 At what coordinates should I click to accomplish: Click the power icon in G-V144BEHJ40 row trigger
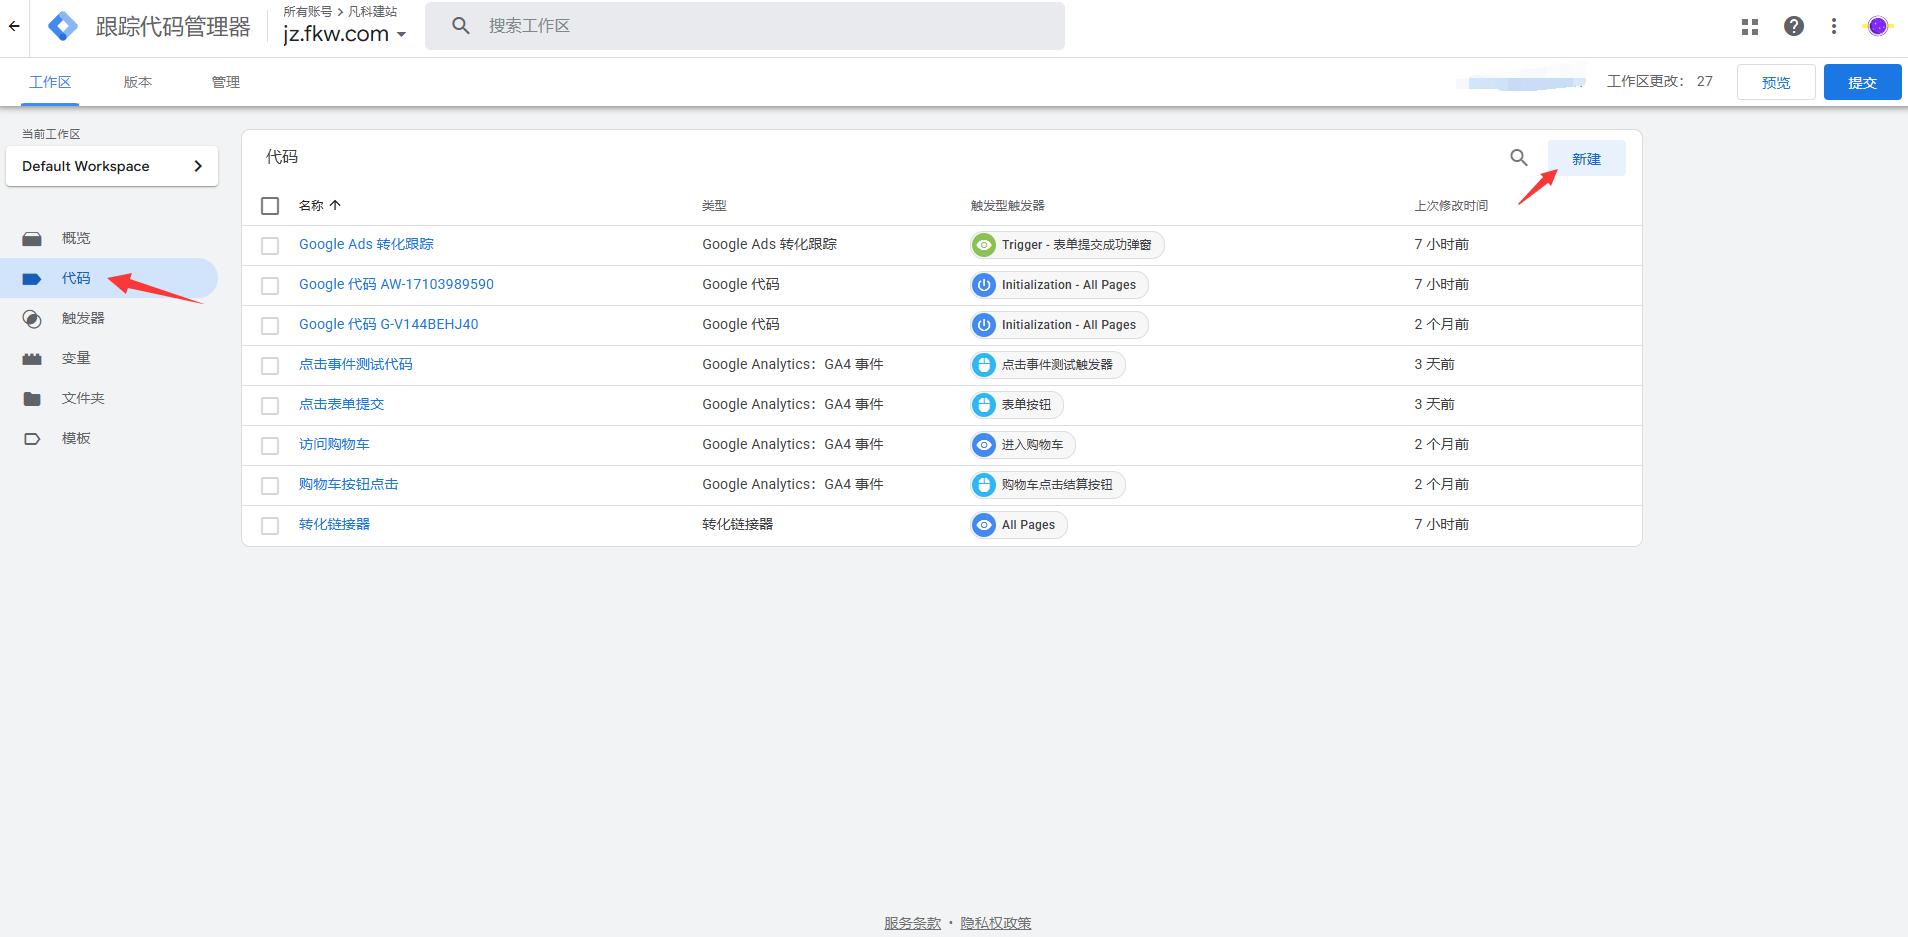coord(984,325)
